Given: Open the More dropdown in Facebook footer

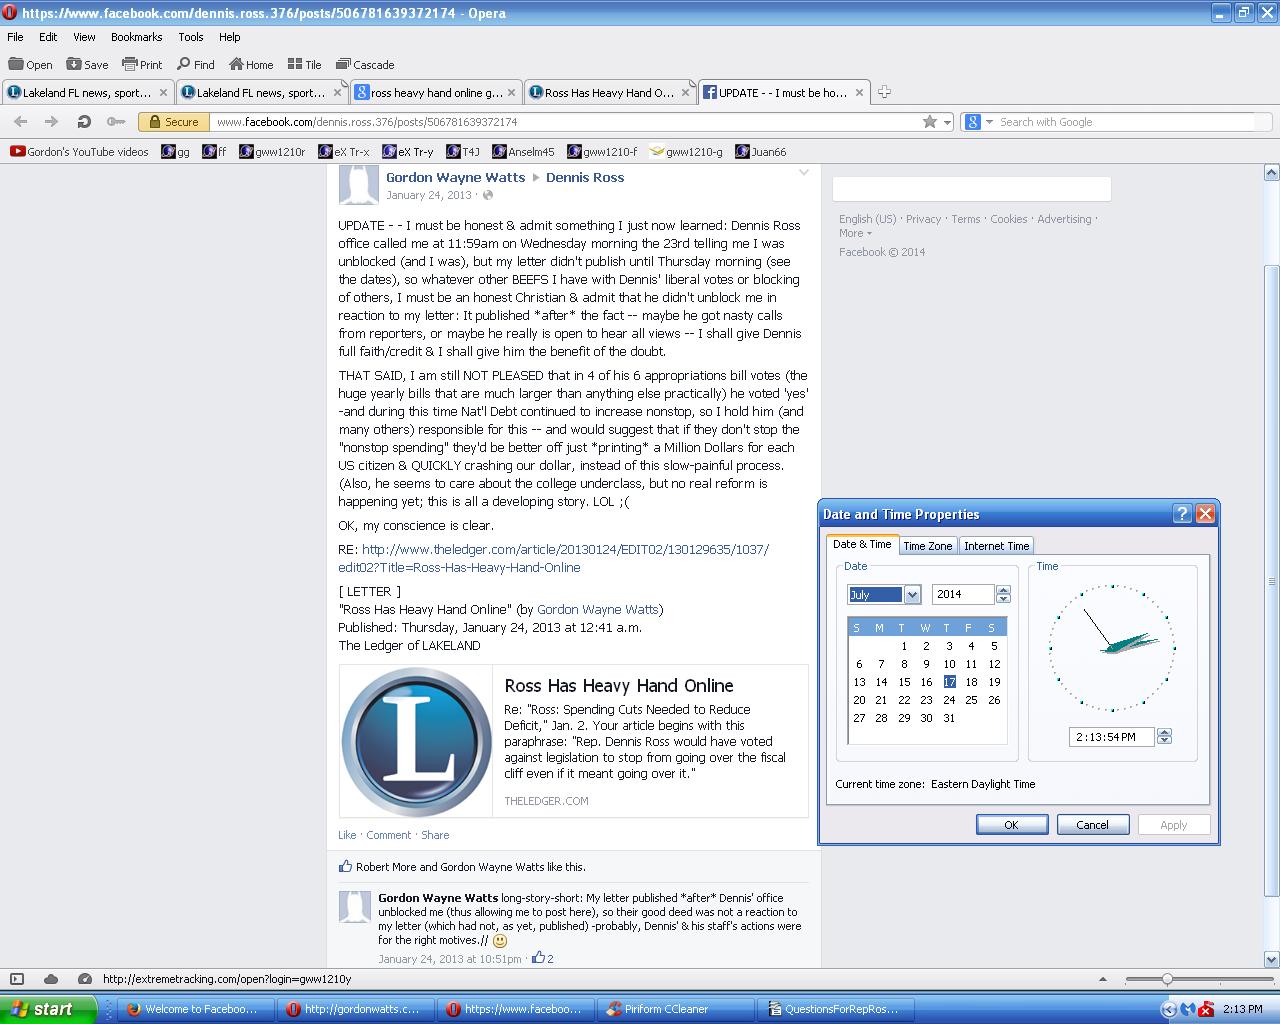Looking at the screenshot, I should point(855,233).
